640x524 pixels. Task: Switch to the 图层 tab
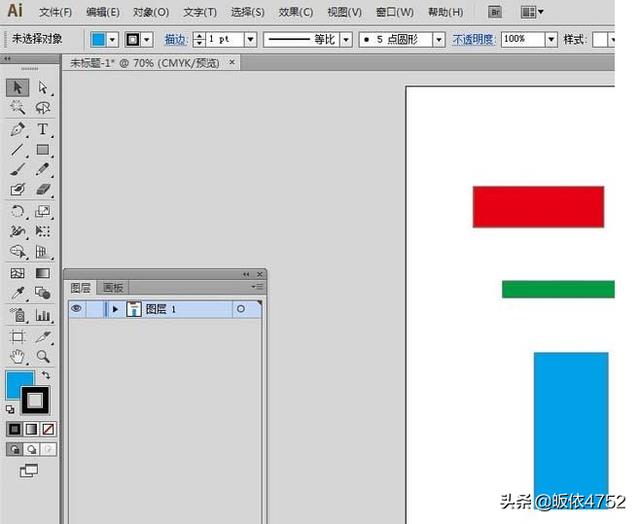[x=80, y=288]
